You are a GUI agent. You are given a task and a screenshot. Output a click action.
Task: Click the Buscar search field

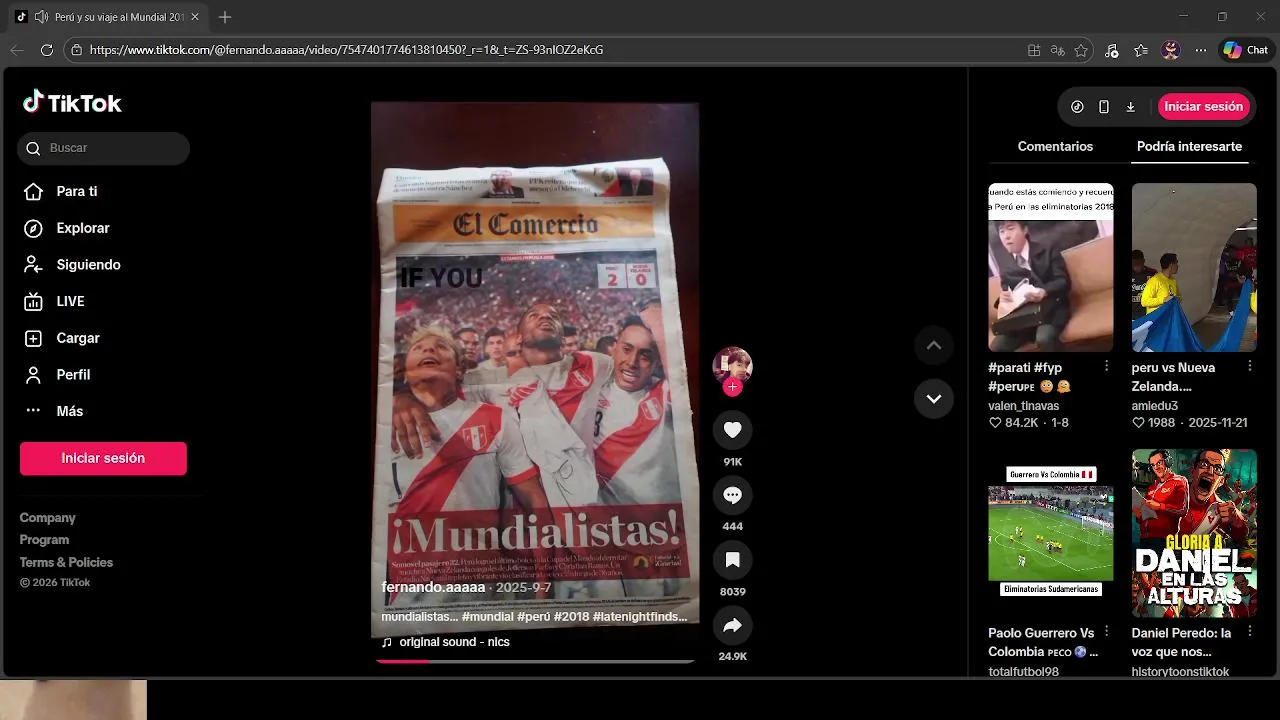[103, 148]
